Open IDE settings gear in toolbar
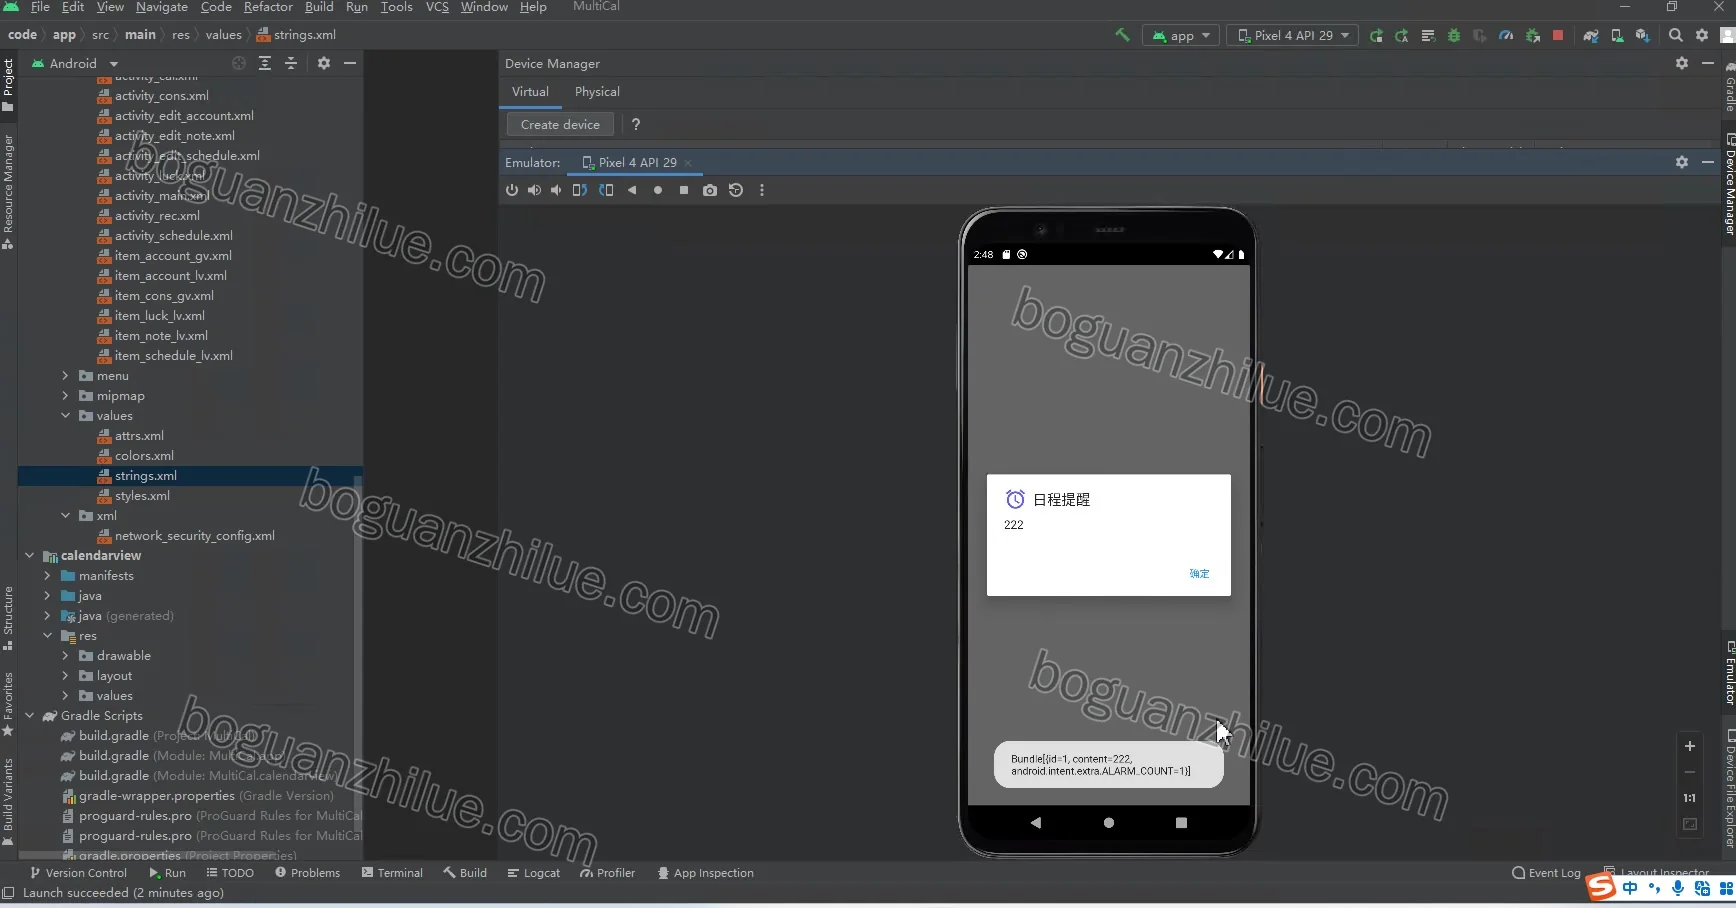The height and width of the screenshot is (908, 1736). click(x=1701, y=35)
